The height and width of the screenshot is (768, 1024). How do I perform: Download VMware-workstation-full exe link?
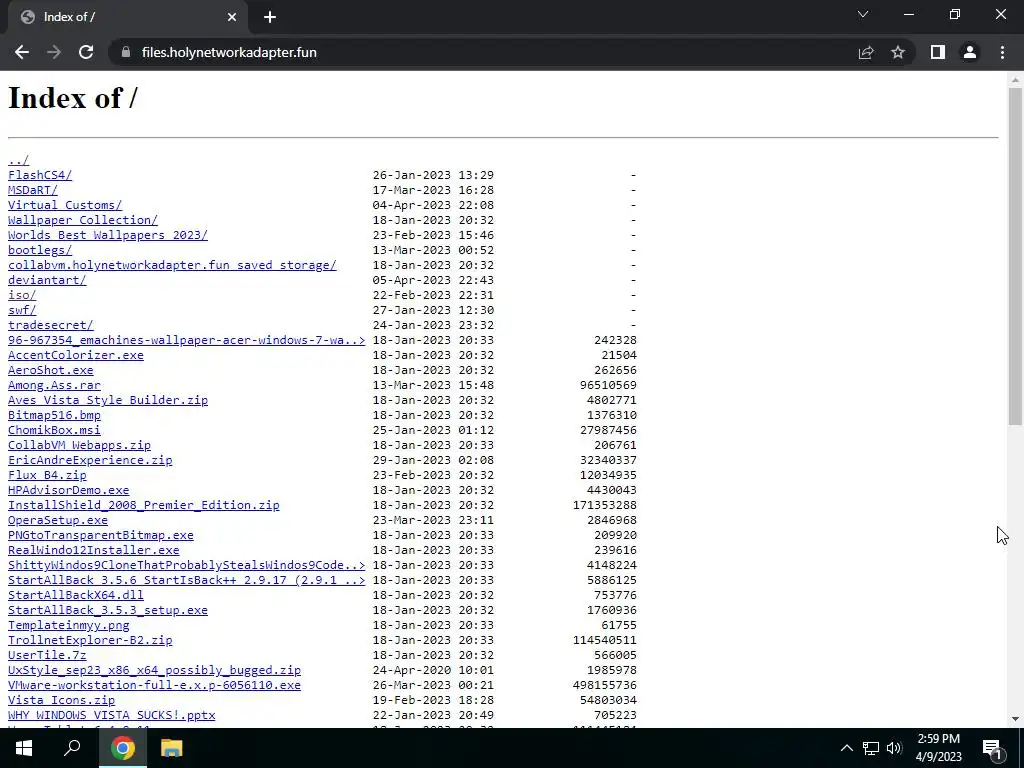[x=155, y=686]
